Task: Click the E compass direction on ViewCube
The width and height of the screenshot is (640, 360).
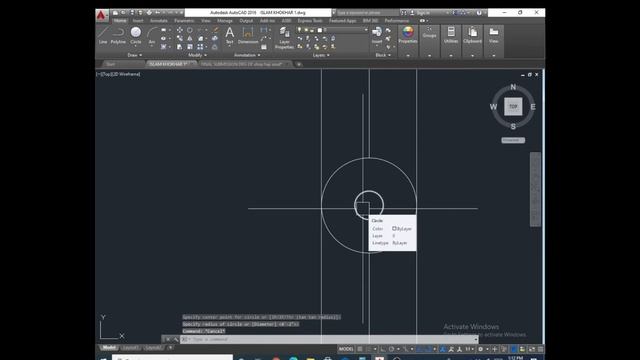Action: tap(533, 107)
